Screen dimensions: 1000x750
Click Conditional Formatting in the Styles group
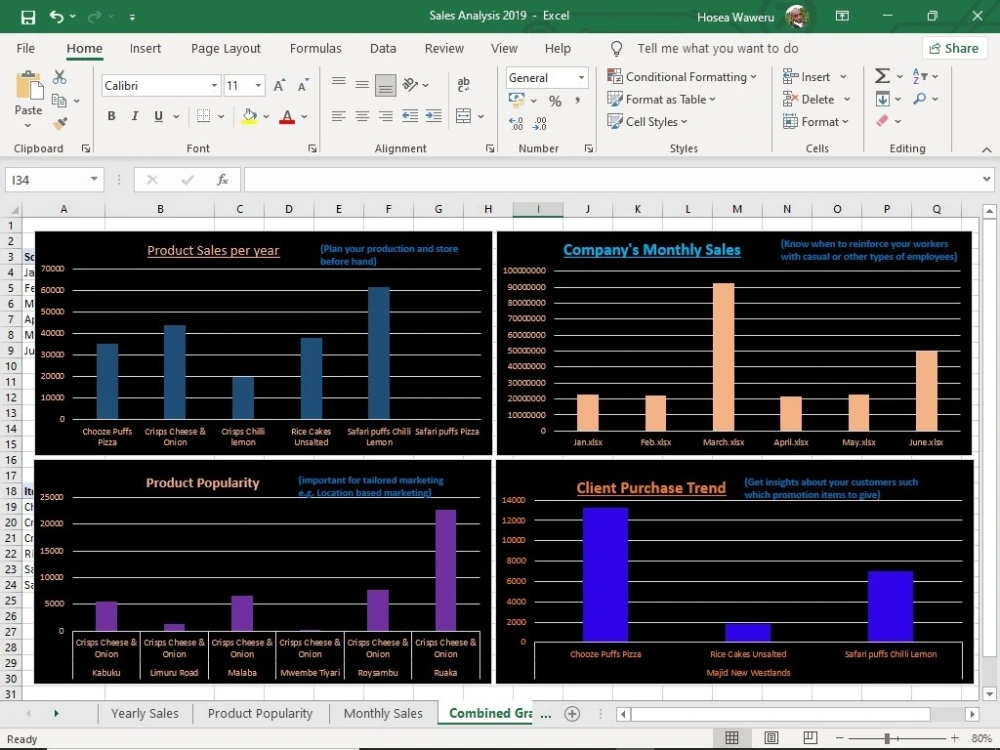tap(683, 76)
